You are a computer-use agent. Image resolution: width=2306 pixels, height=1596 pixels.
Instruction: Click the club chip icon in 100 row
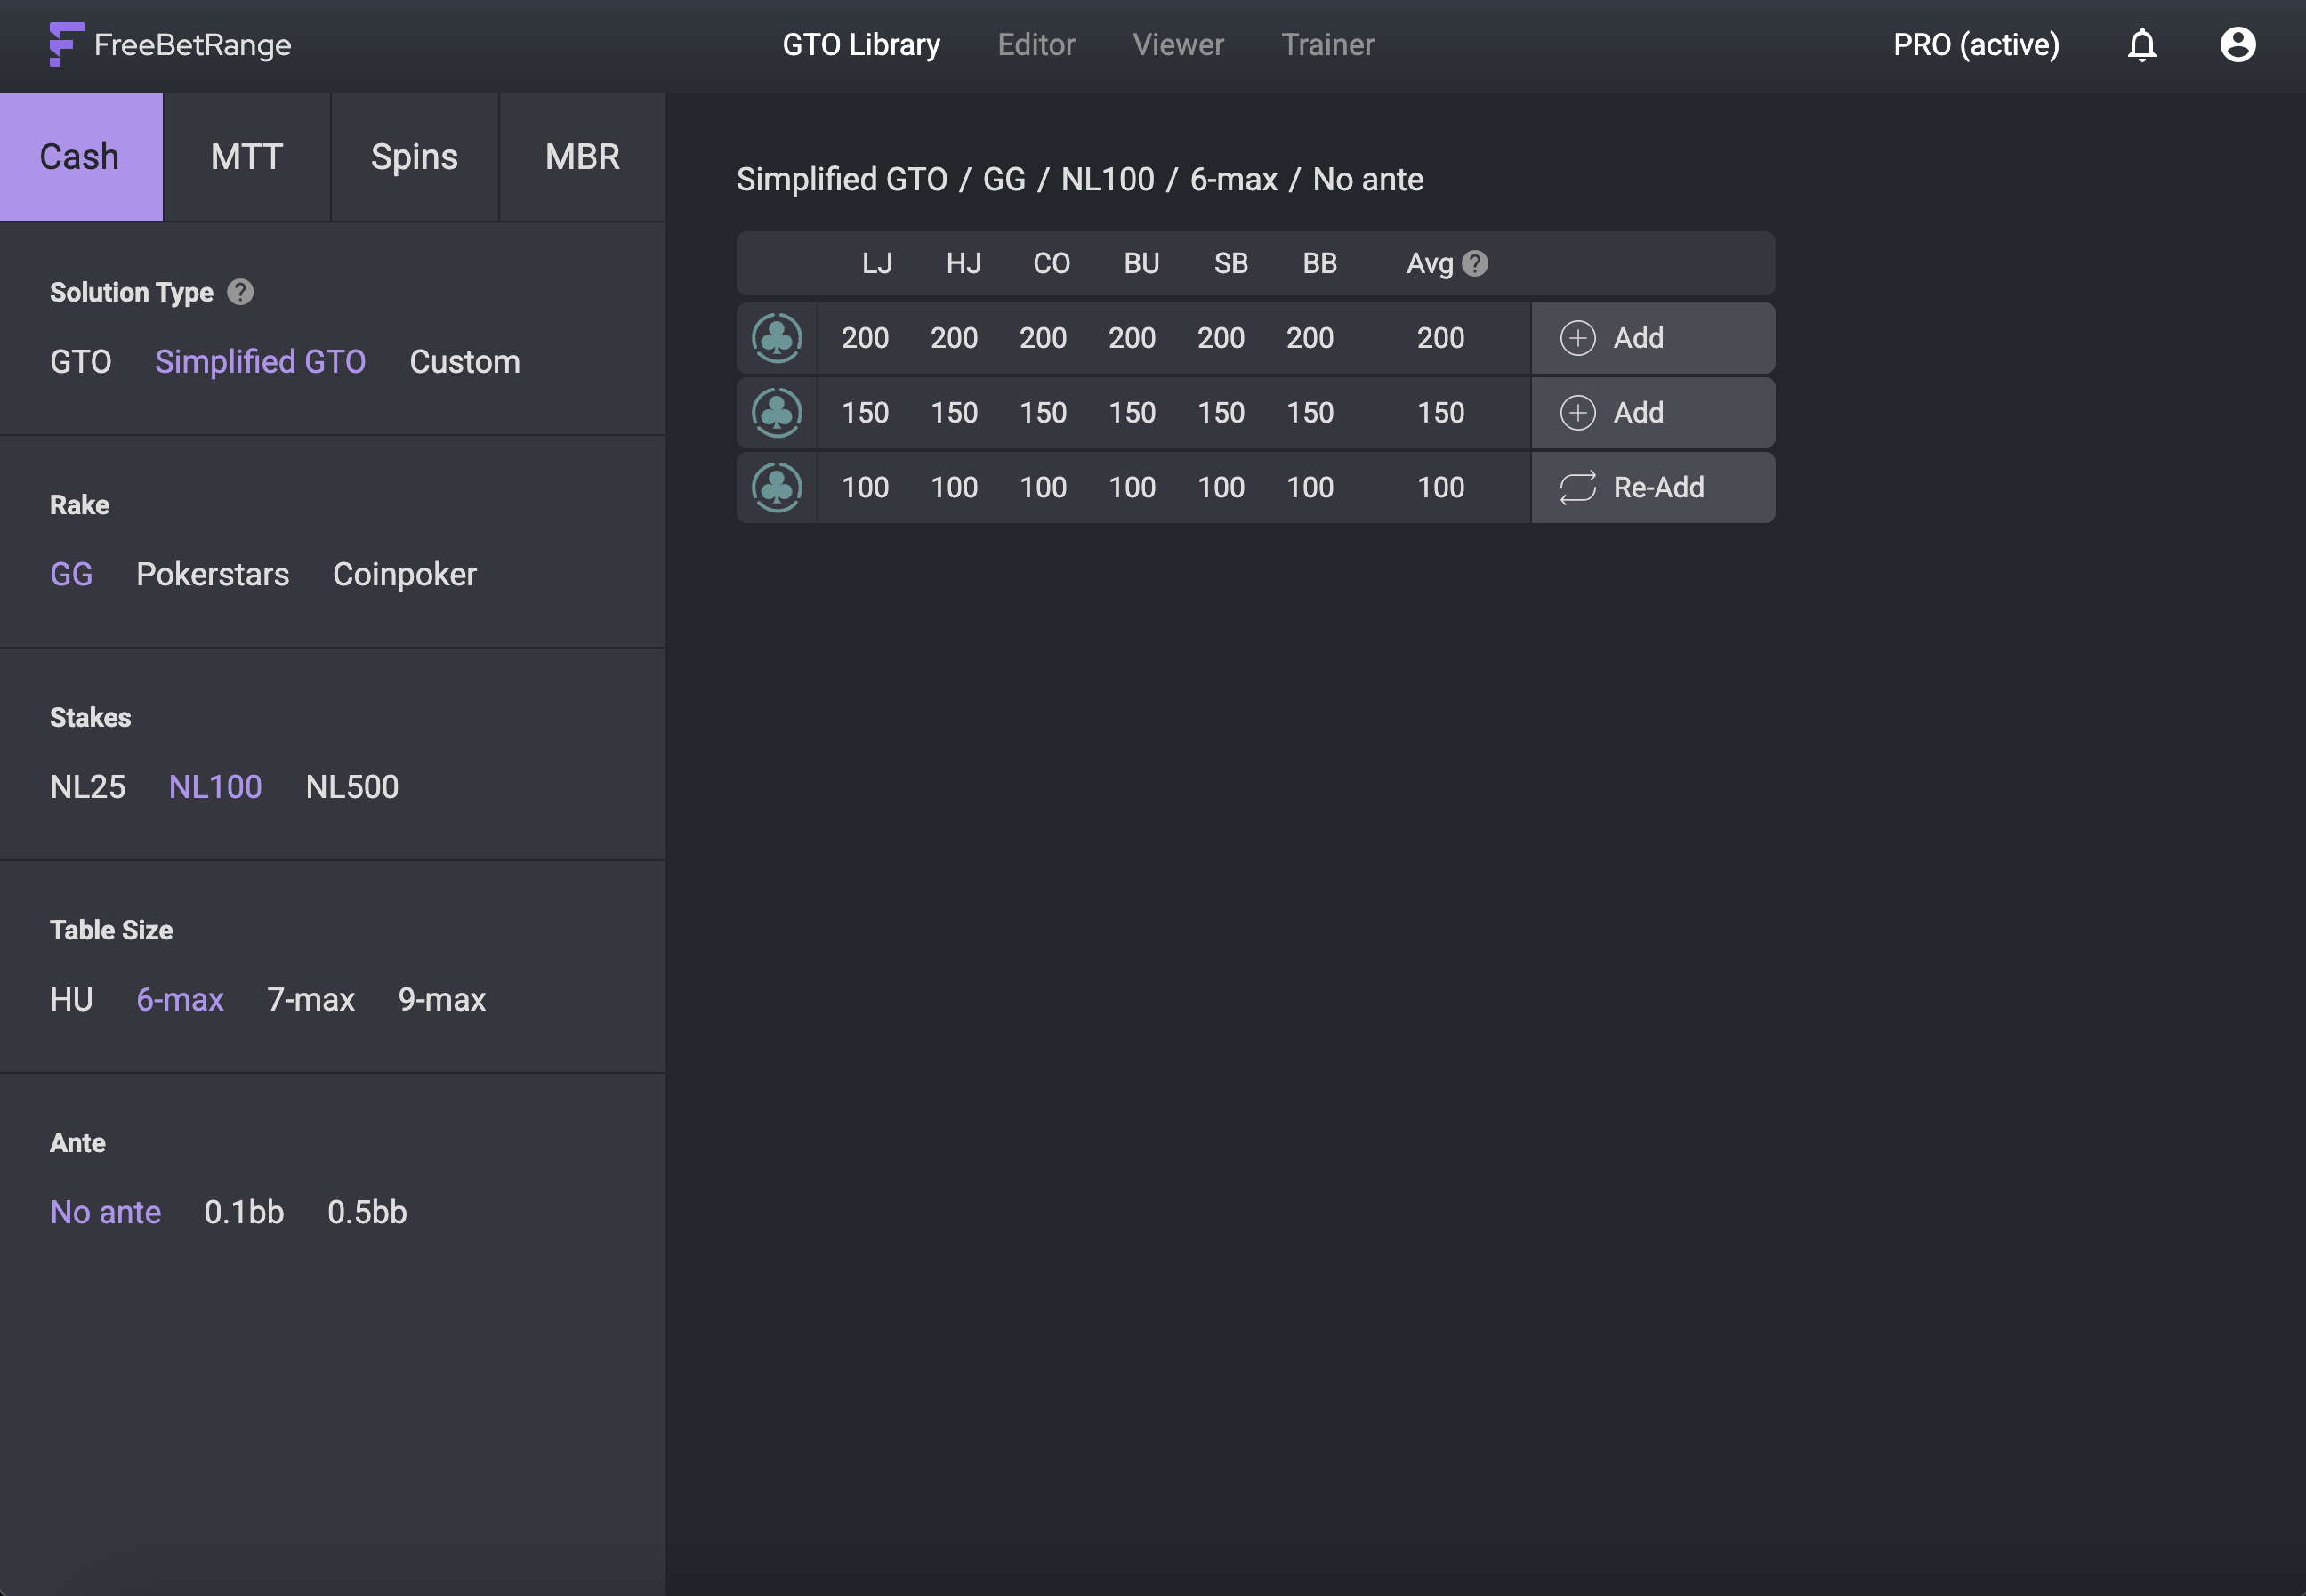click(777, 487)
